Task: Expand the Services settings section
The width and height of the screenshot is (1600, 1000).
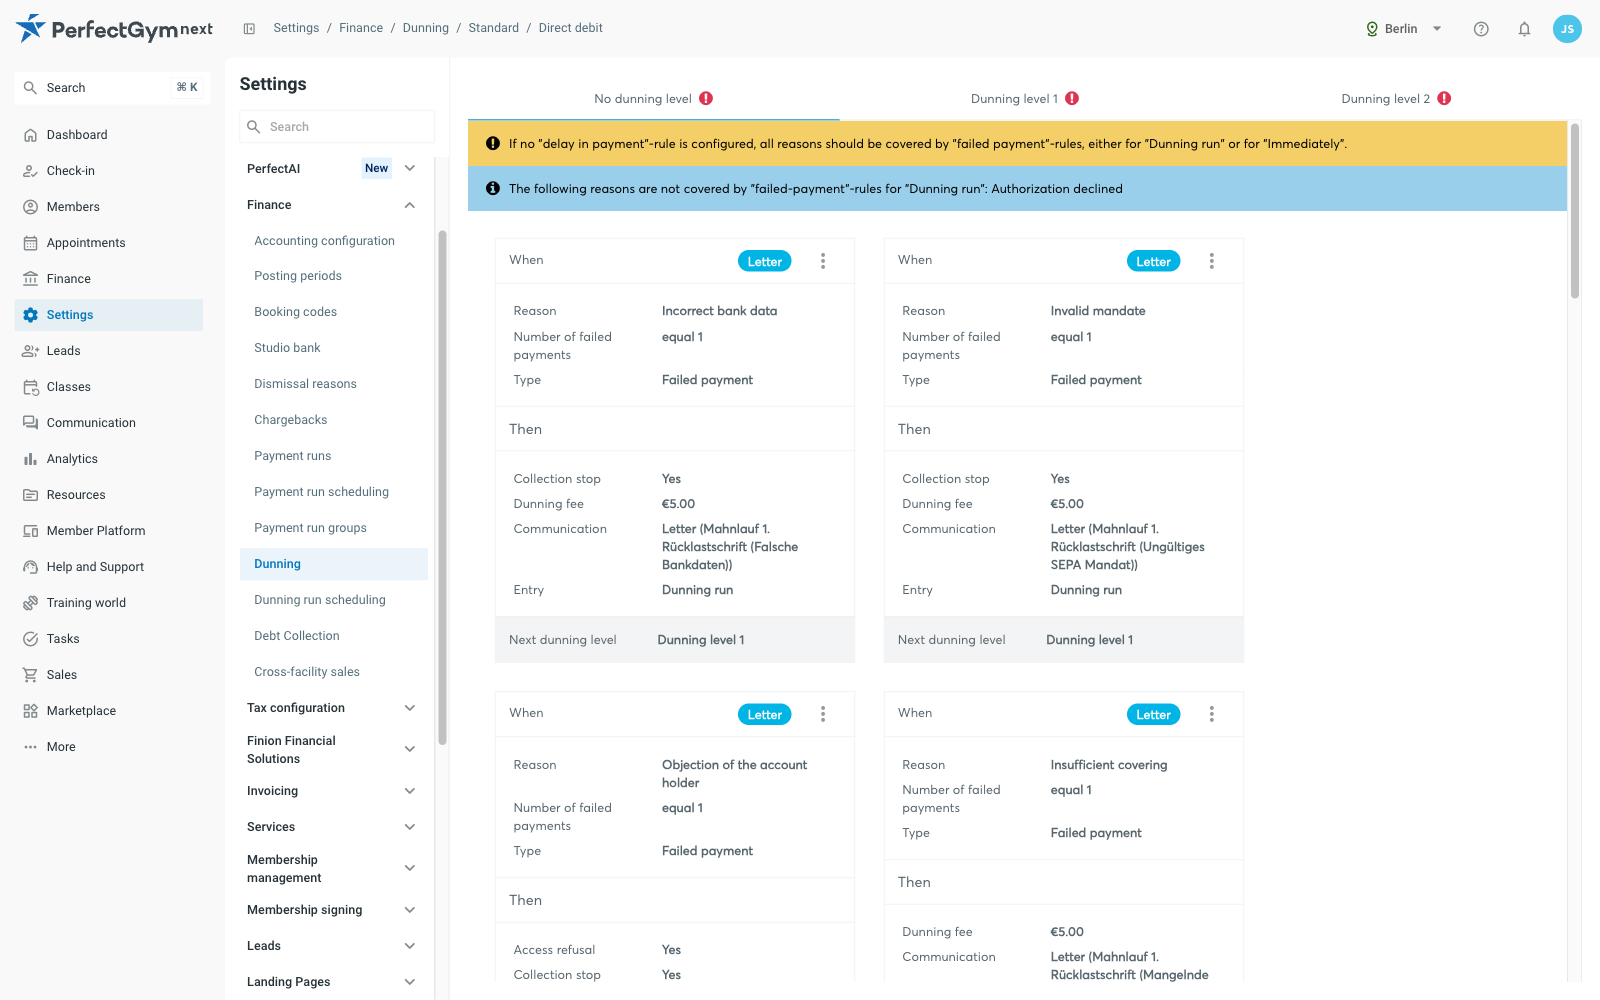Action: (x=409, y=827)
